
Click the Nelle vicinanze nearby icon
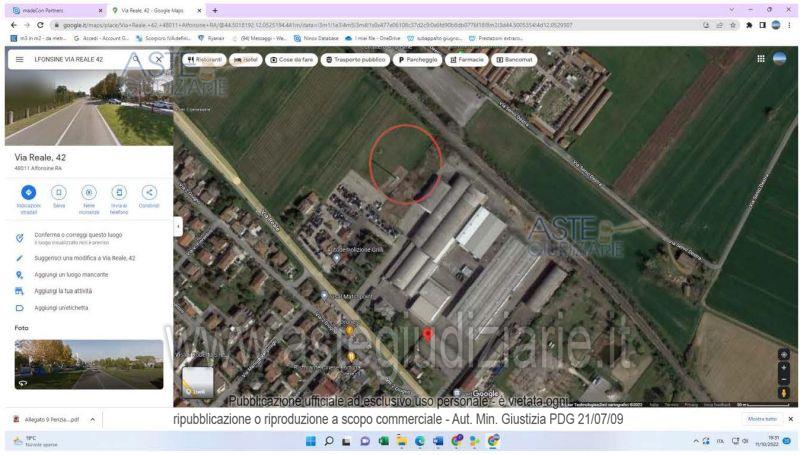[89, 192]
